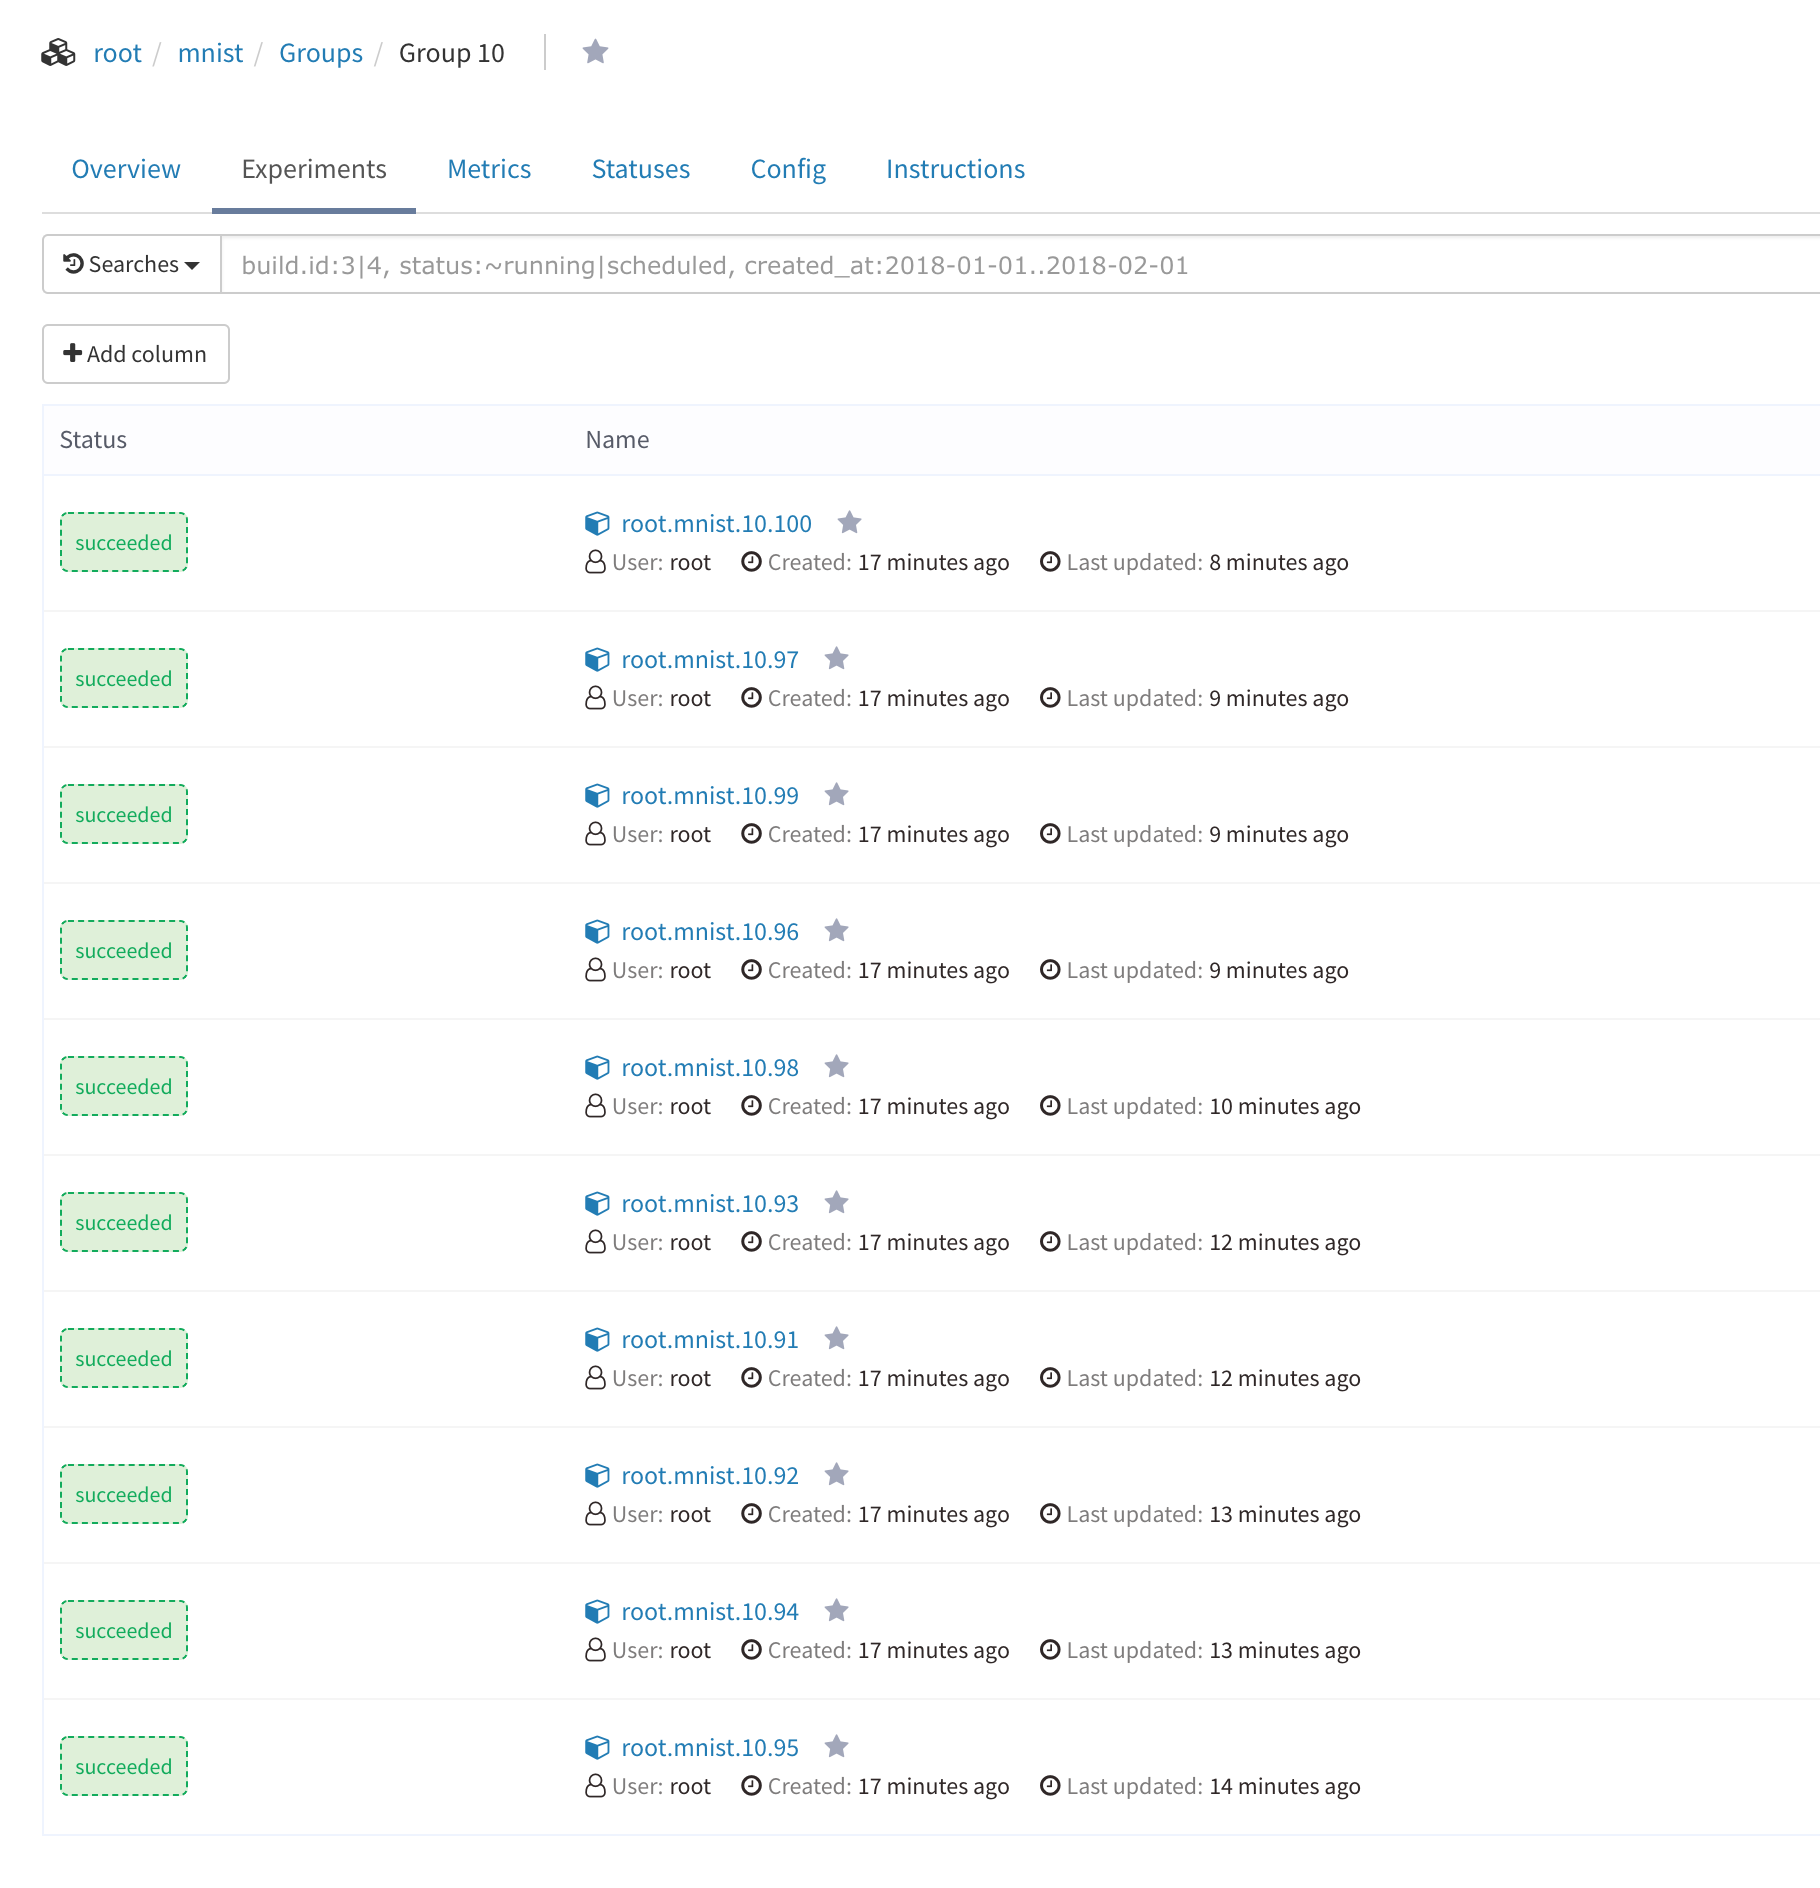Click the Add column button

pyautogui.click(x=136, y=354)
